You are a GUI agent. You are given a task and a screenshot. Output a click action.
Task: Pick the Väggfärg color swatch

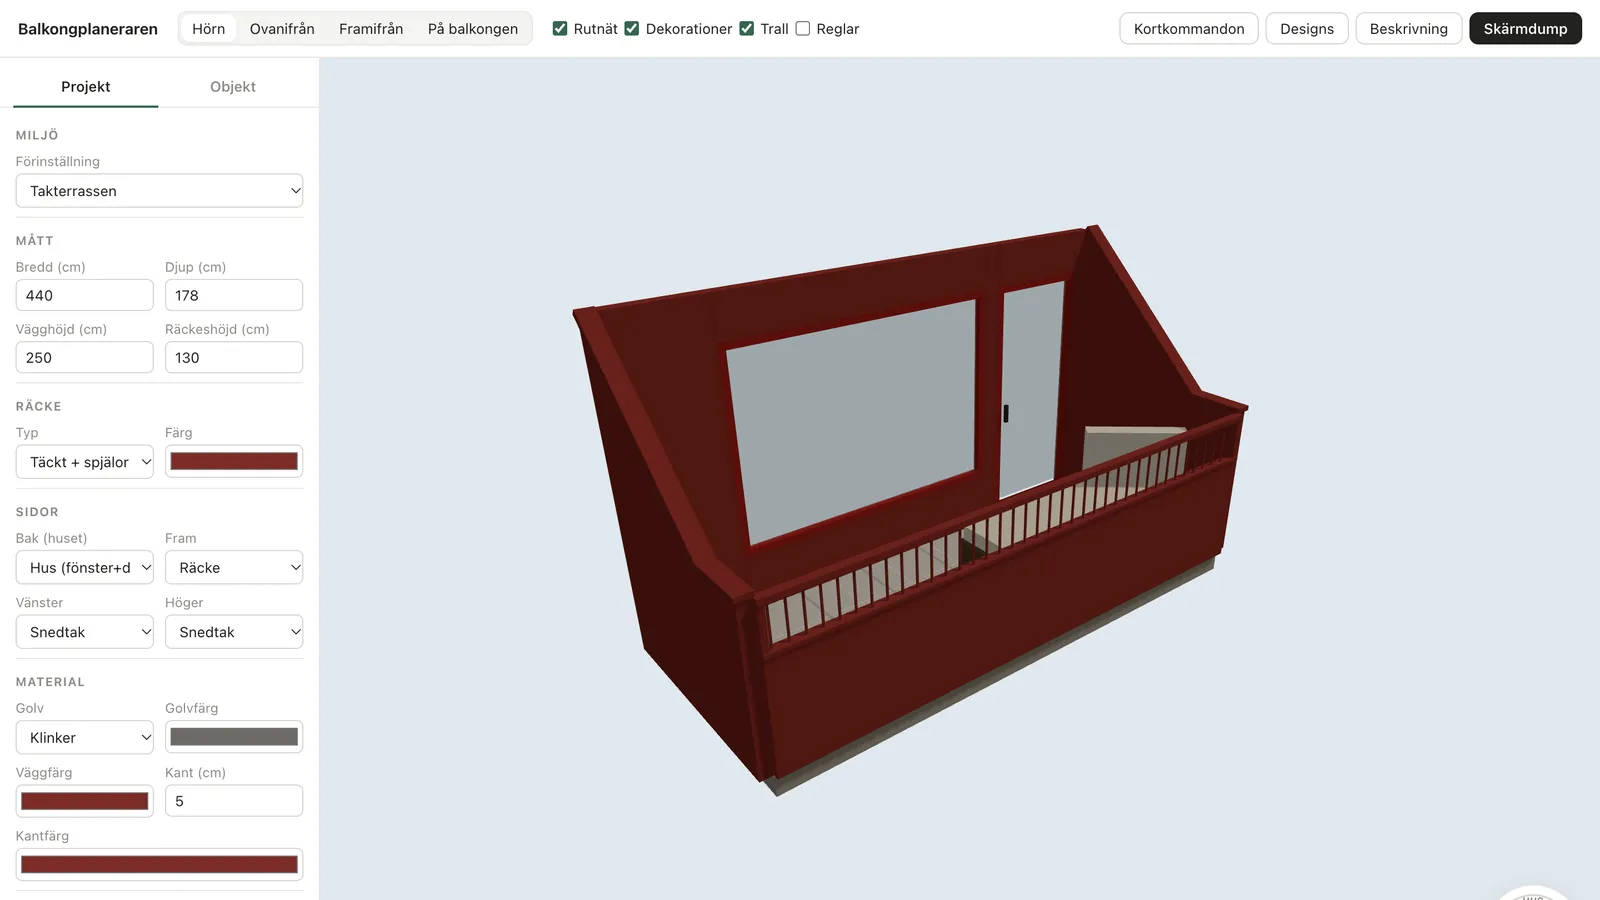(85, 801)
